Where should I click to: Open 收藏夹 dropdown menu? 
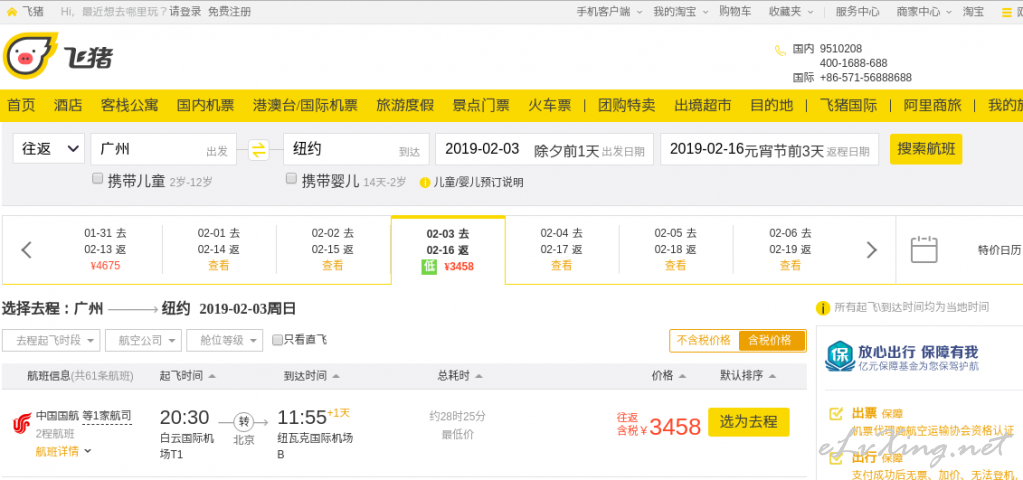(x=791, y=12)
